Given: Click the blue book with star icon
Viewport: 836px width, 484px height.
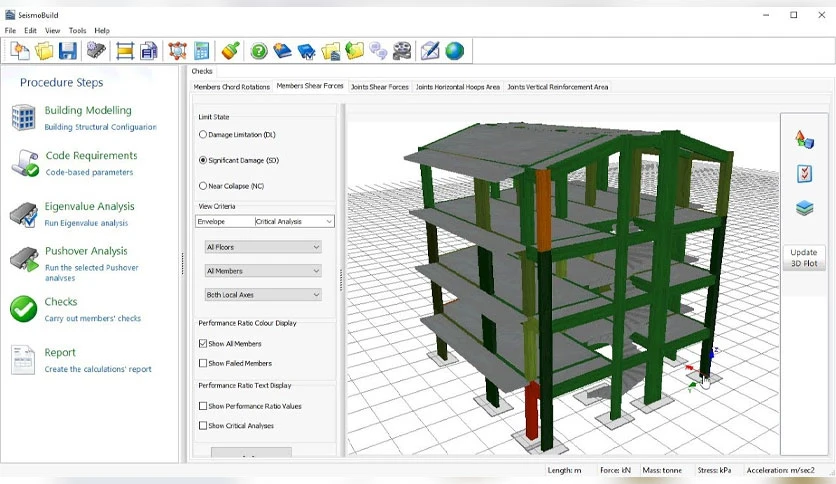Looking at the screenshot, I should tap(282, 51).
